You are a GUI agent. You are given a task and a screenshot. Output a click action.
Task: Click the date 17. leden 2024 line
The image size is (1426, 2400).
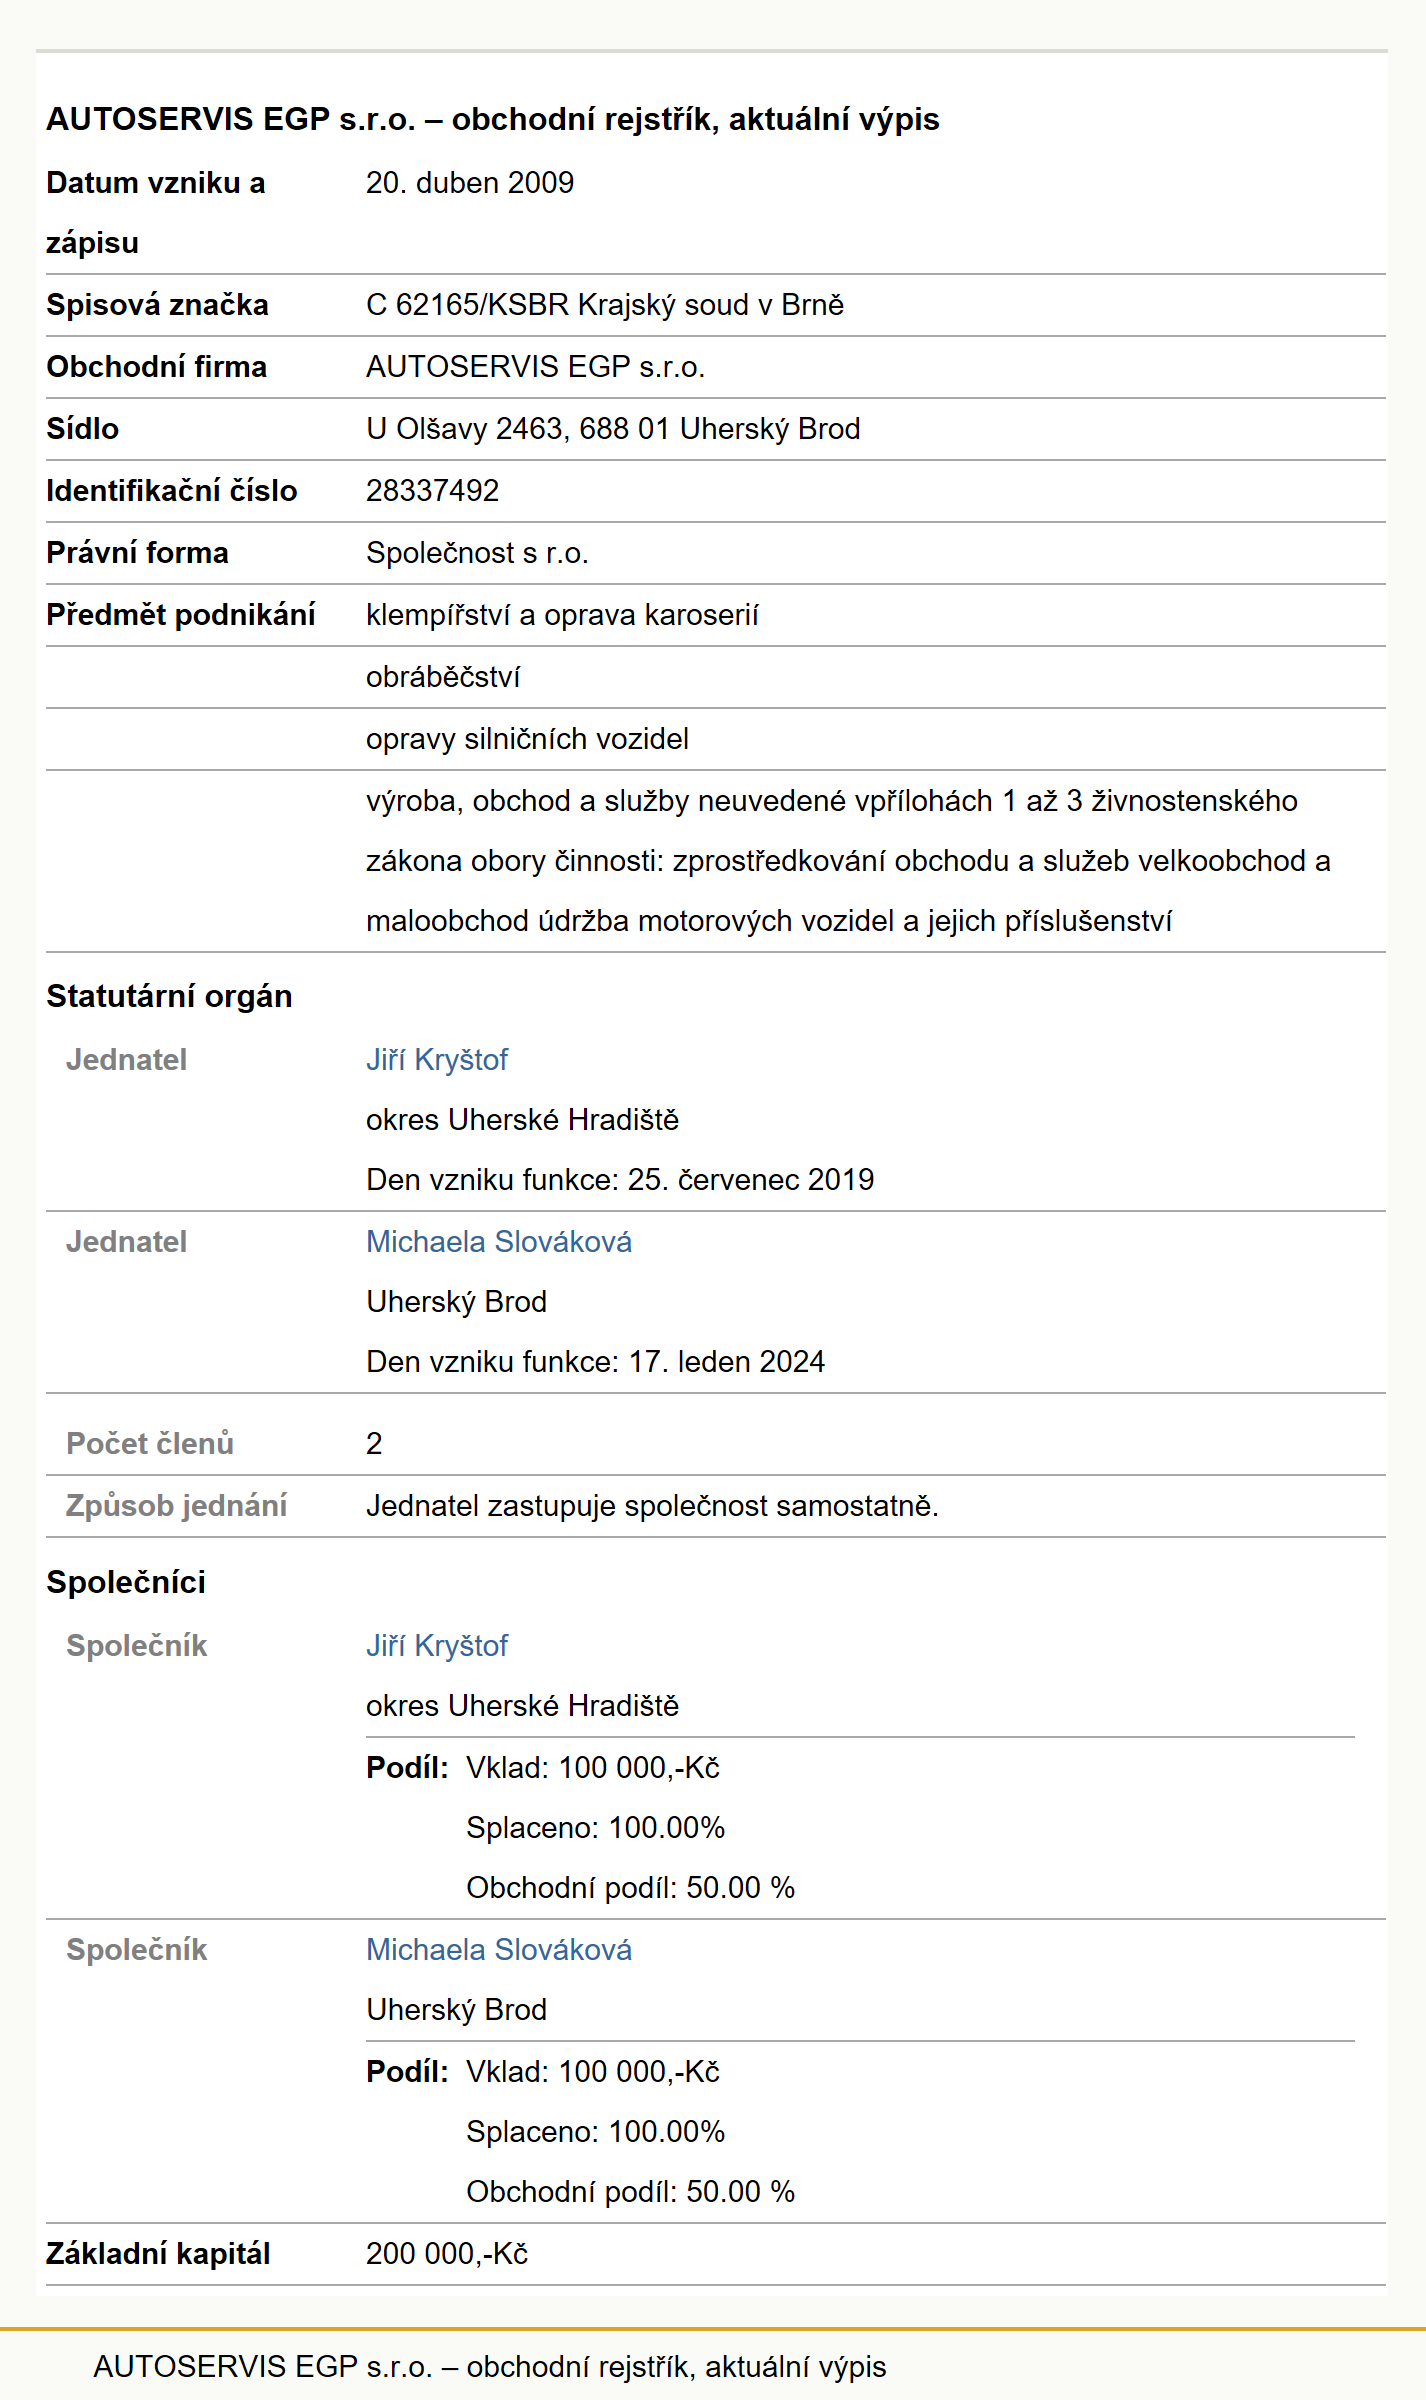[x=595, y=1362]
